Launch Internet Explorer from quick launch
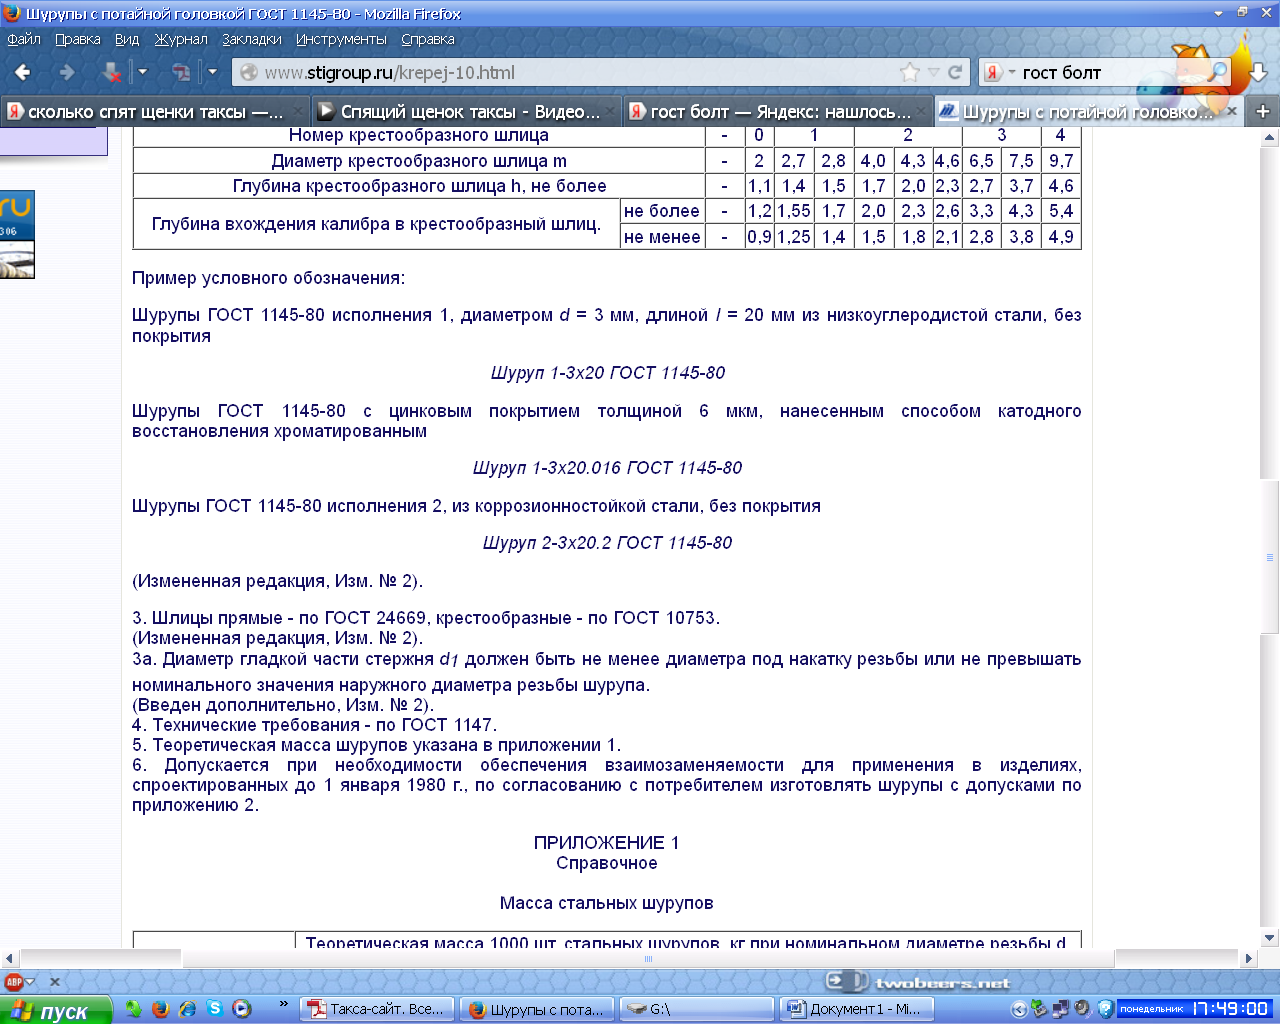Image resolution: width=1280 pixels, height=1024 pixels. (x=187, y=1009)
